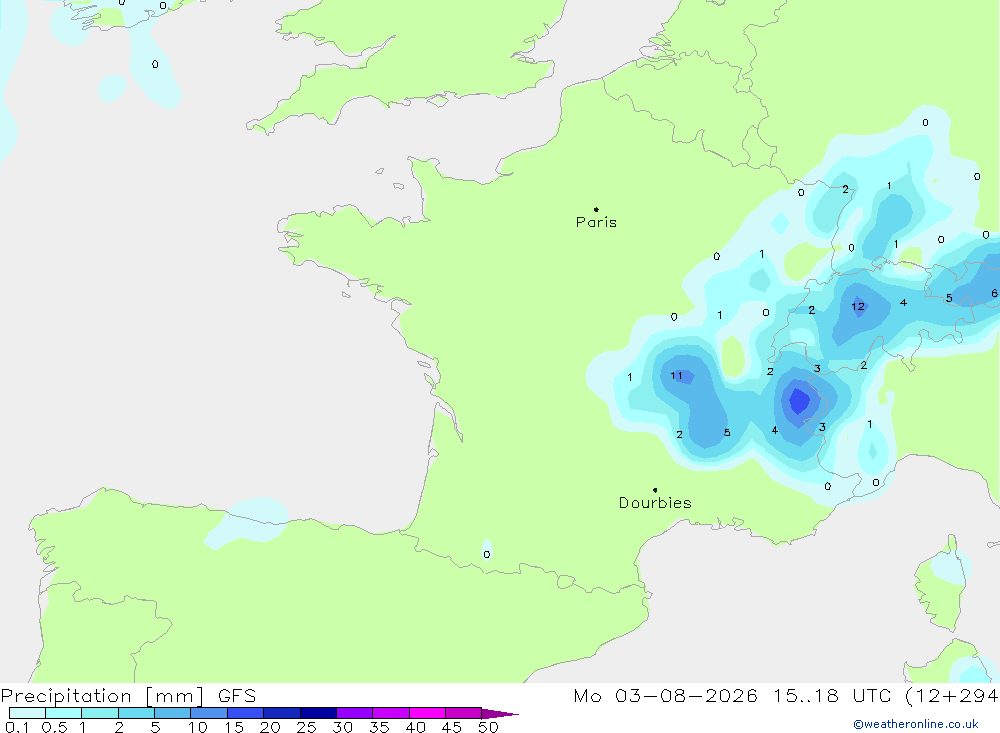This screenshot has width=1000, height=733.
Task: Click the precipitation value 6 at map edge
Action: pos(994,293)
